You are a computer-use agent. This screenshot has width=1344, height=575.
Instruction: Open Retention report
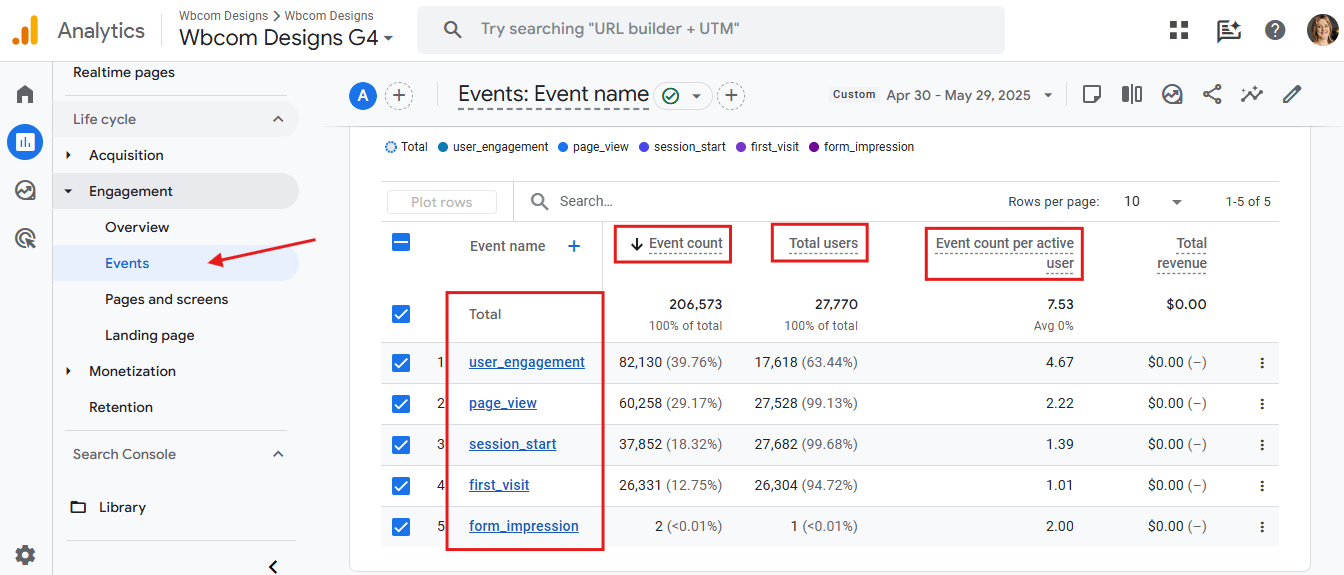click(x=121, y=407)
